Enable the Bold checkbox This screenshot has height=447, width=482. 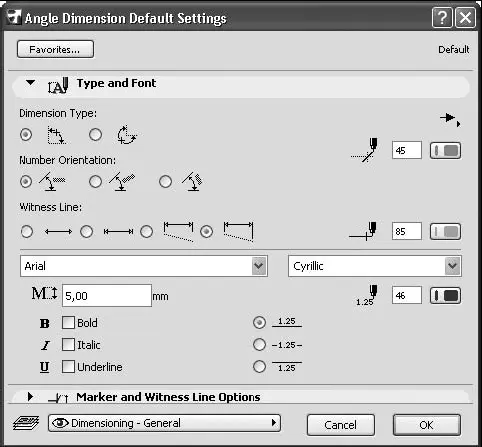pyautogui.click(x=68, y=323)
